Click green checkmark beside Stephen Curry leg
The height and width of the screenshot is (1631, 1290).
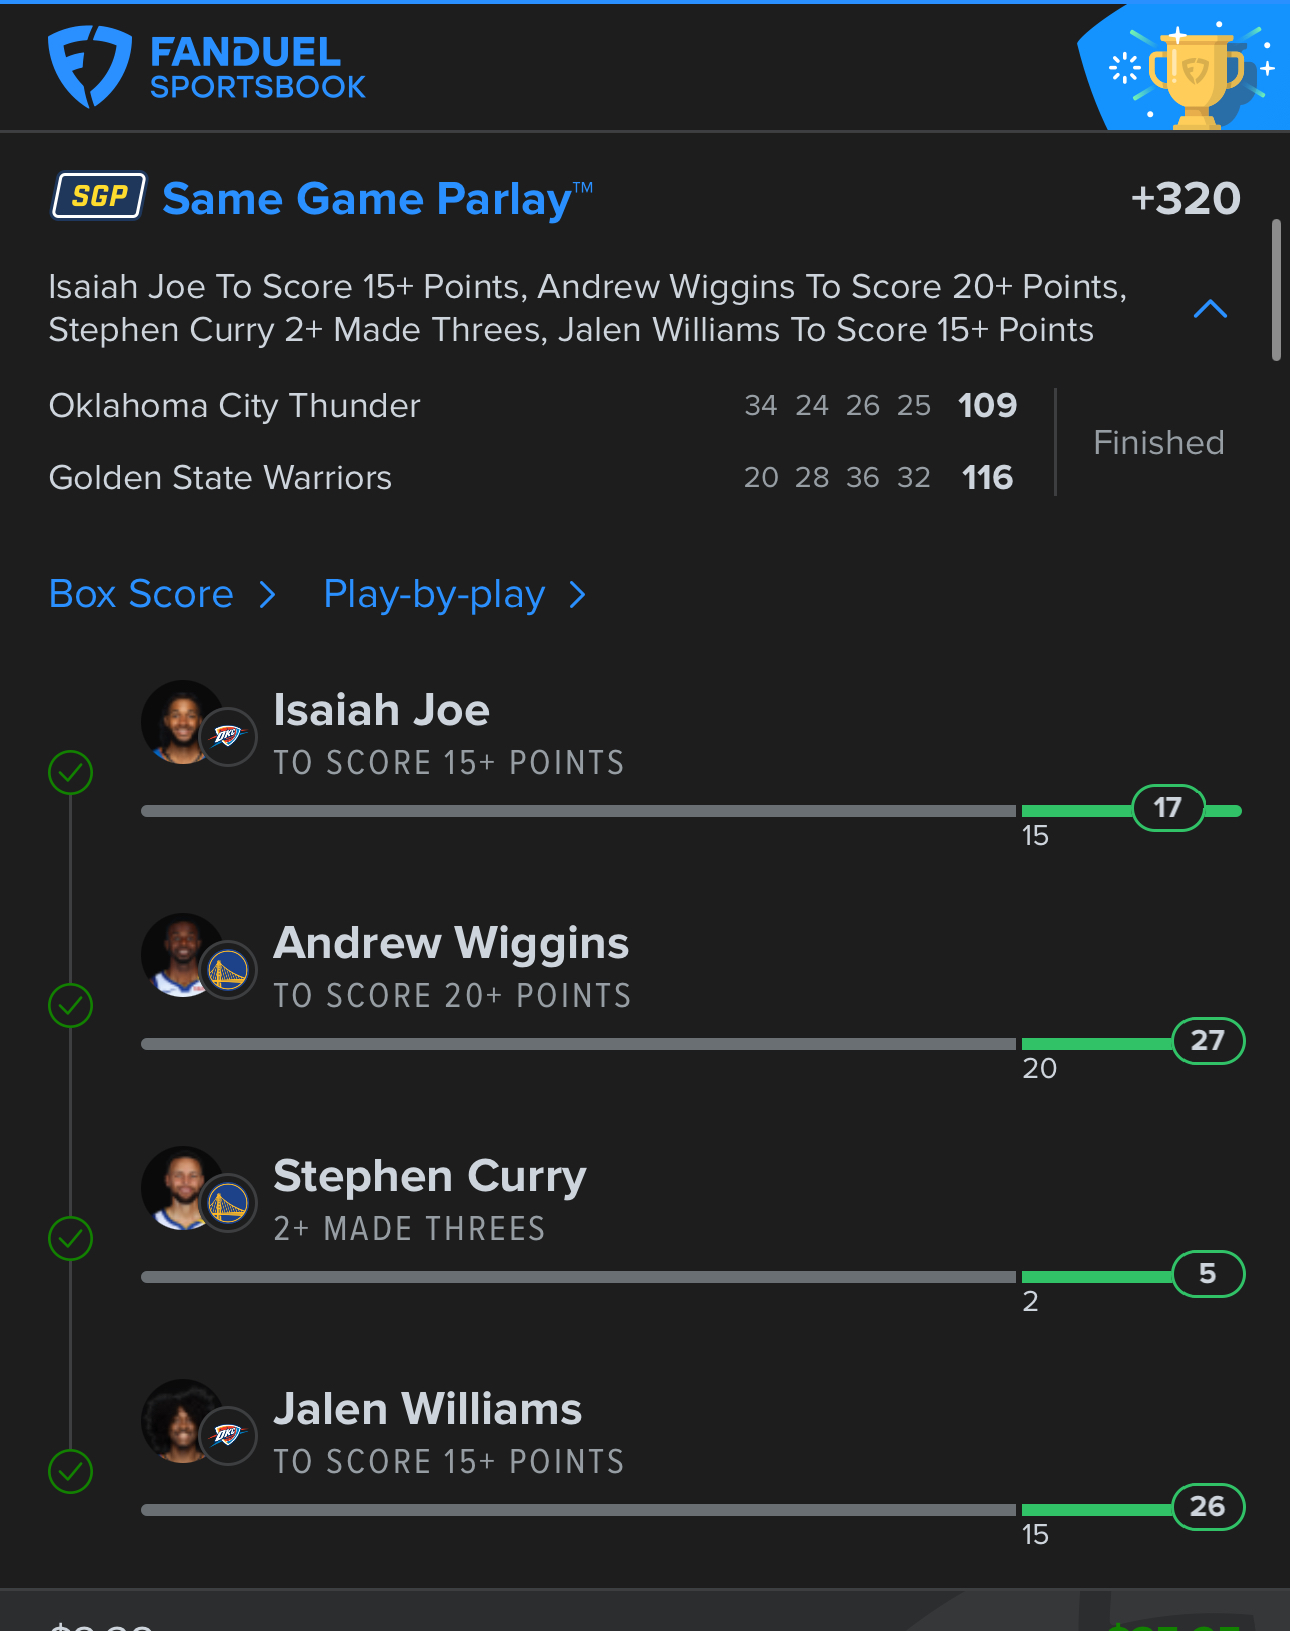click(x=71, y=1239)
